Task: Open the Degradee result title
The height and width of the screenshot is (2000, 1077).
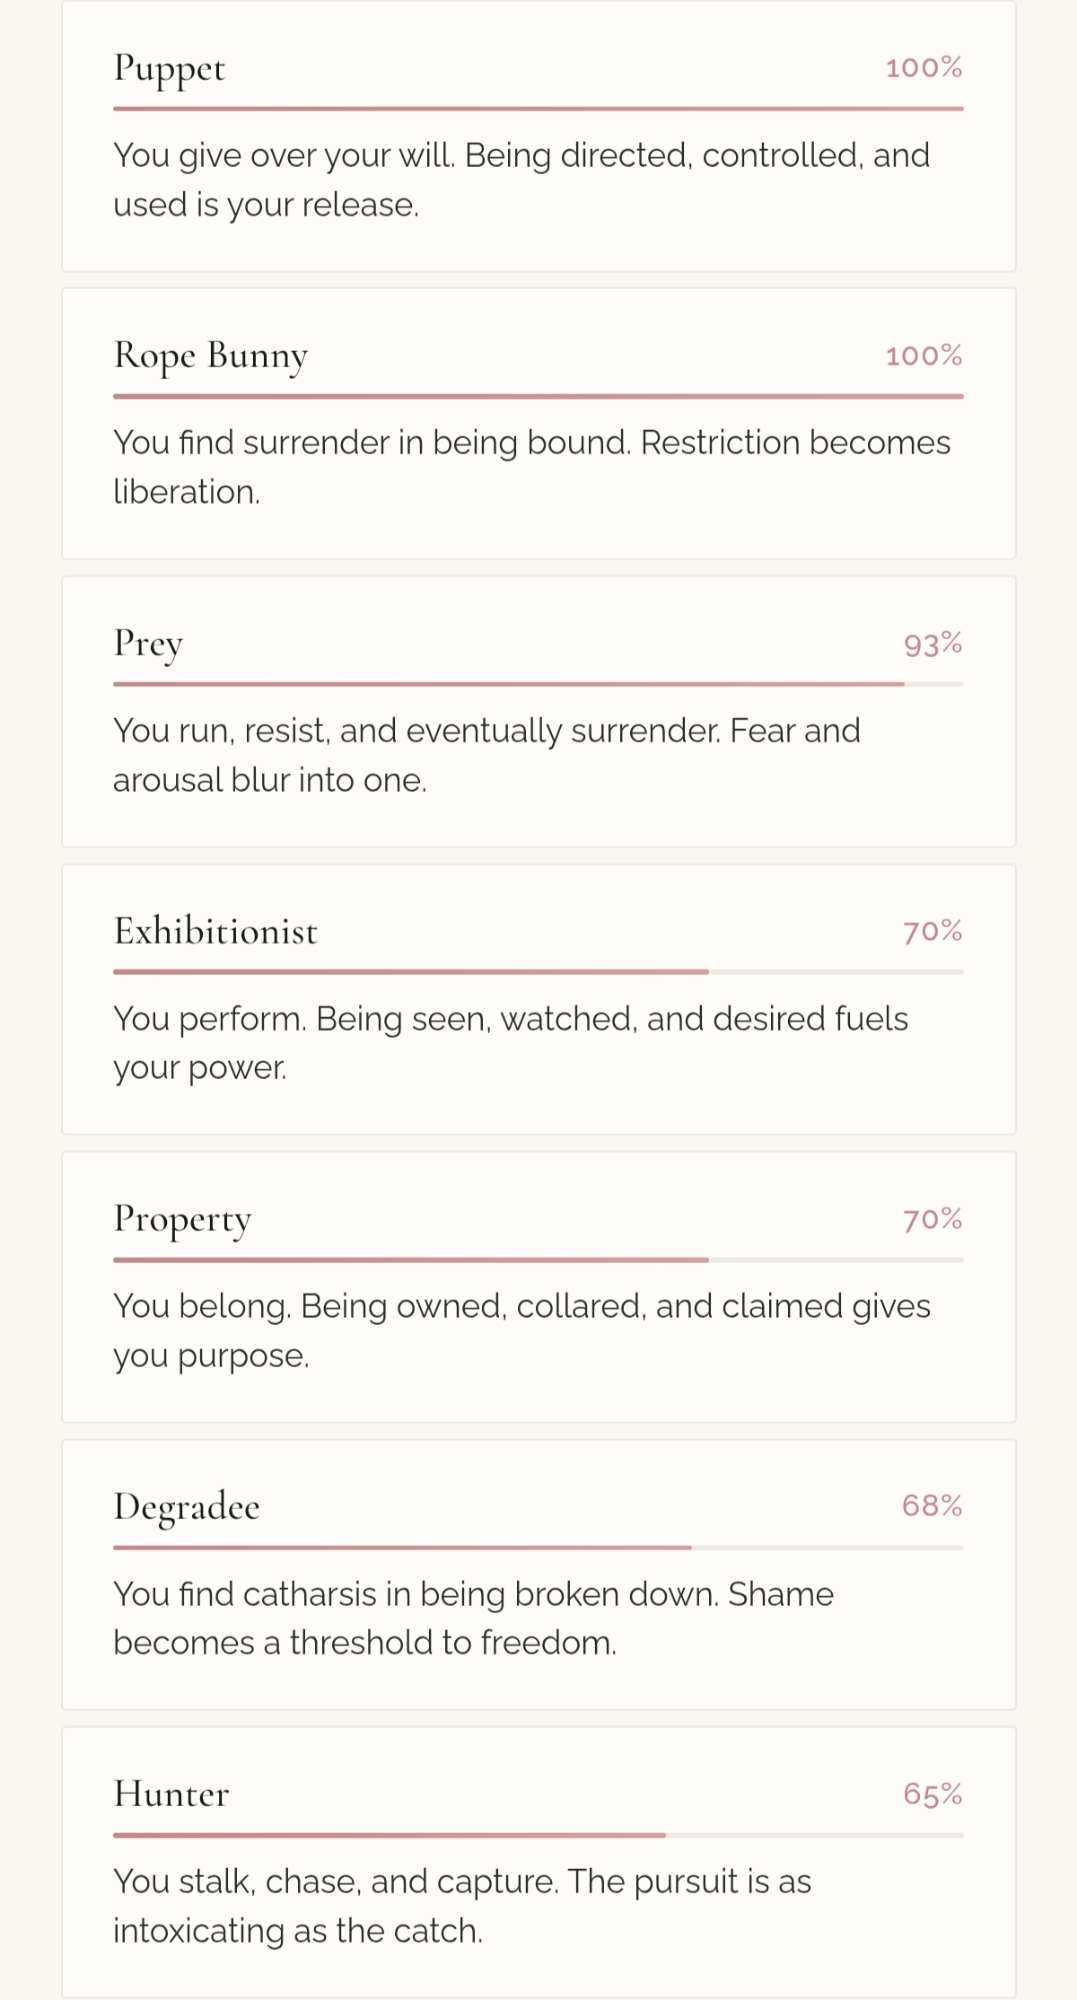Action: (x=186, y=1506)
